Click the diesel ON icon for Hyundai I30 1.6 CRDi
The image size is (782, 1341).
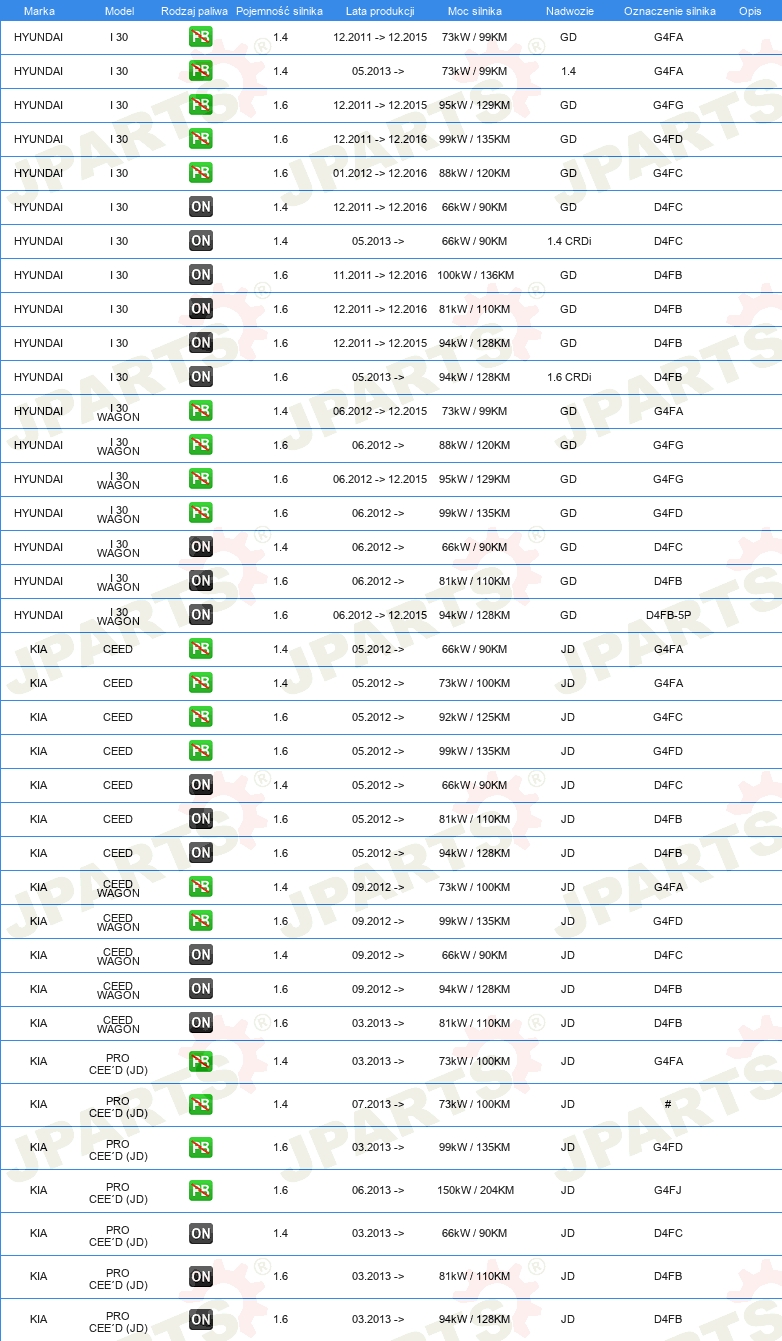coord(201,377)
